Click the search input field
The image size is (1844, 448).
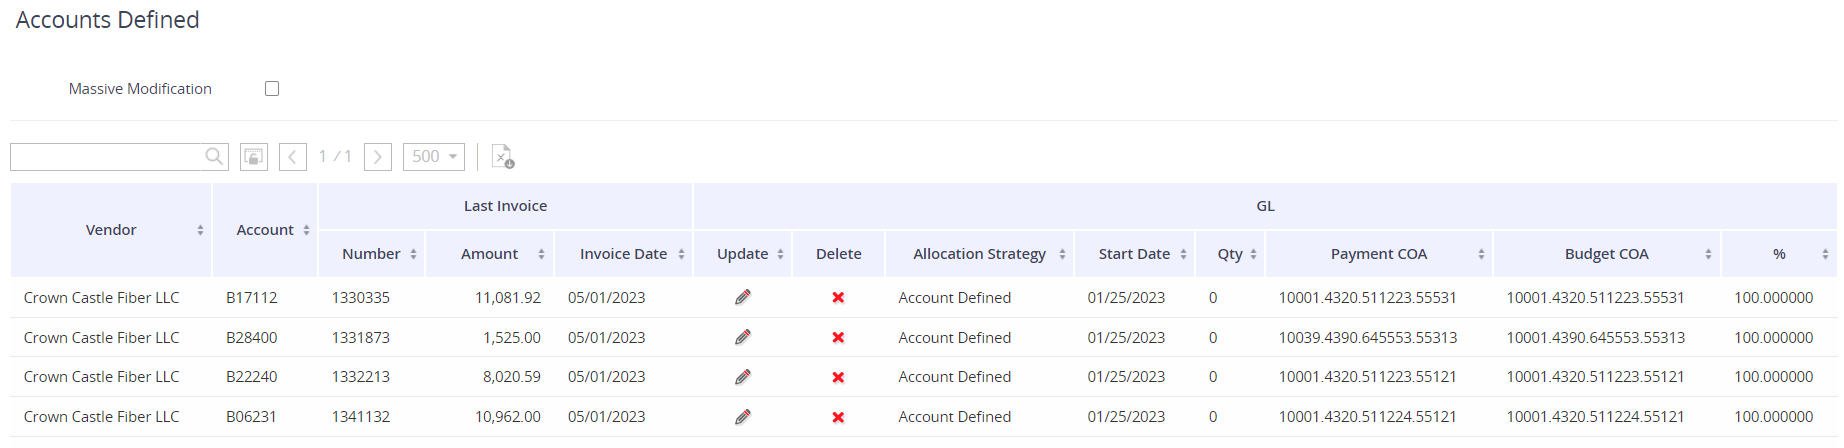pos(106,156)
